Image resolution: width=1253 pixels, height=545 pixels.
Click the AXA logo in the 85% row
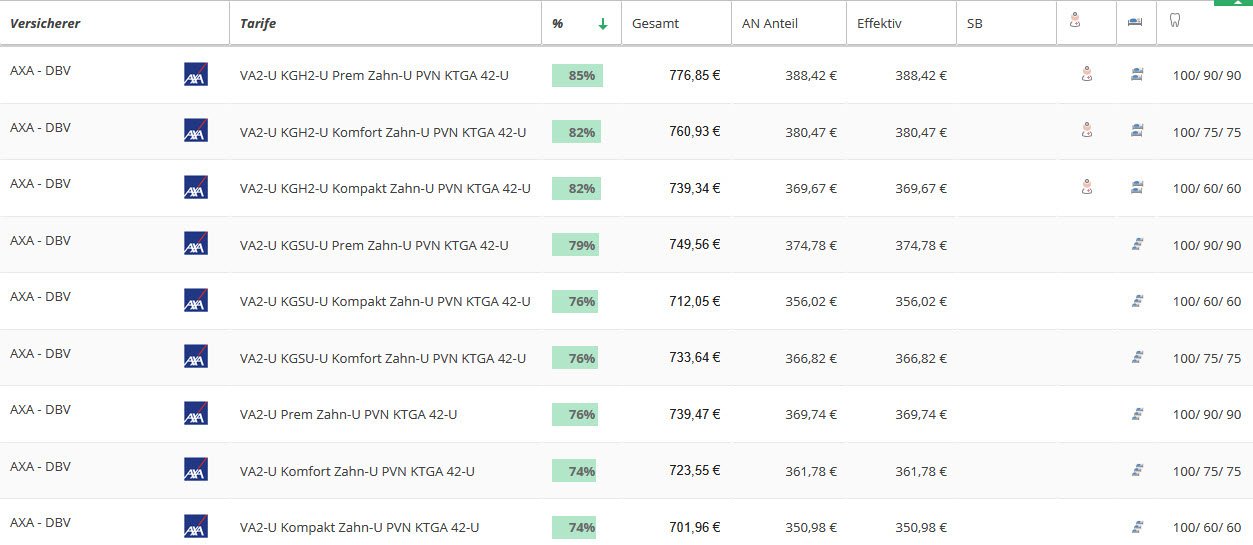[x=196, y=74]
